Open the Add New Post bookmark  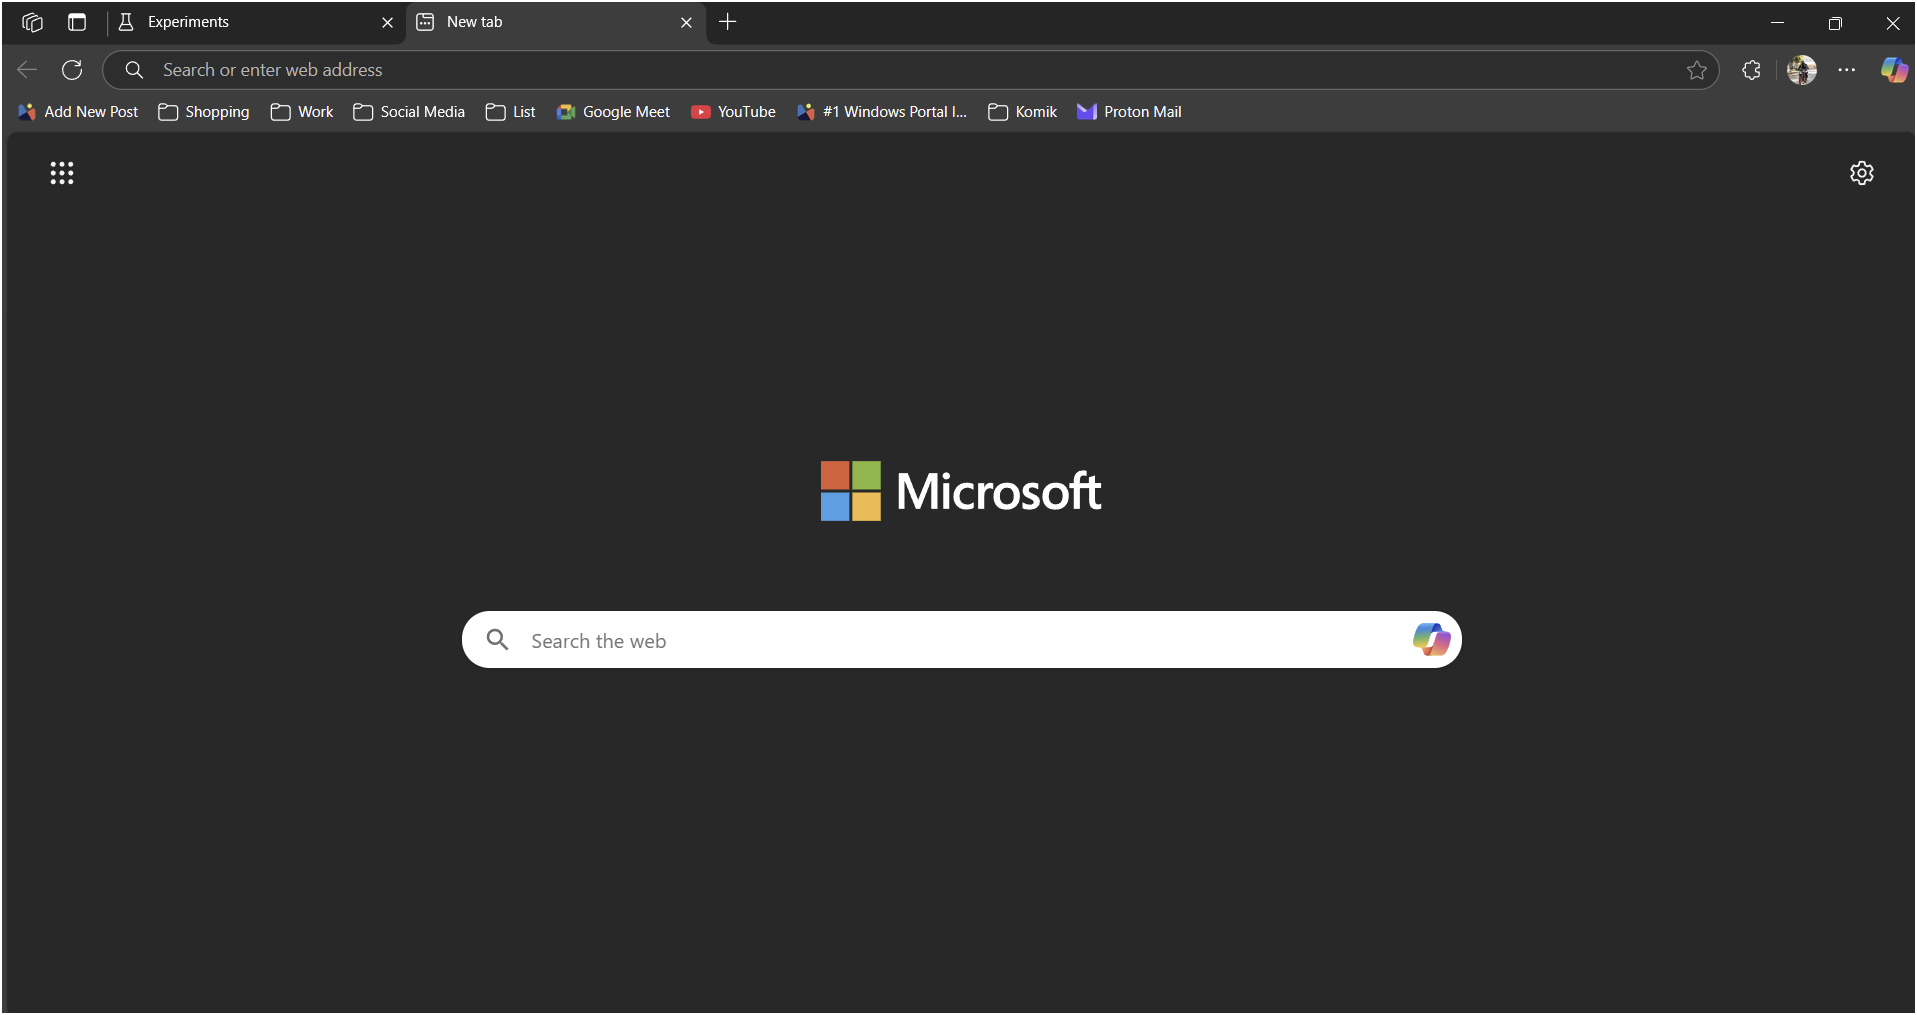[x=78, y=112]
